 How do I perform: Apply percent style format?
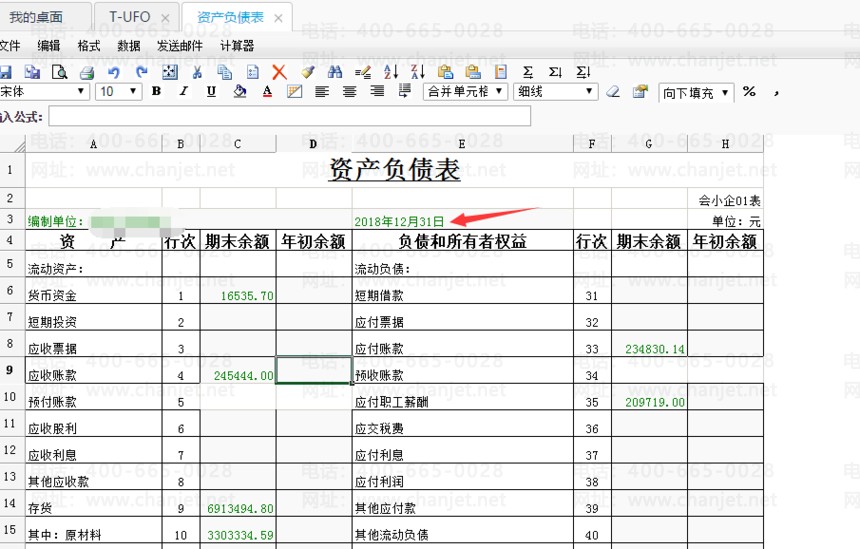[x=749, y=92]
